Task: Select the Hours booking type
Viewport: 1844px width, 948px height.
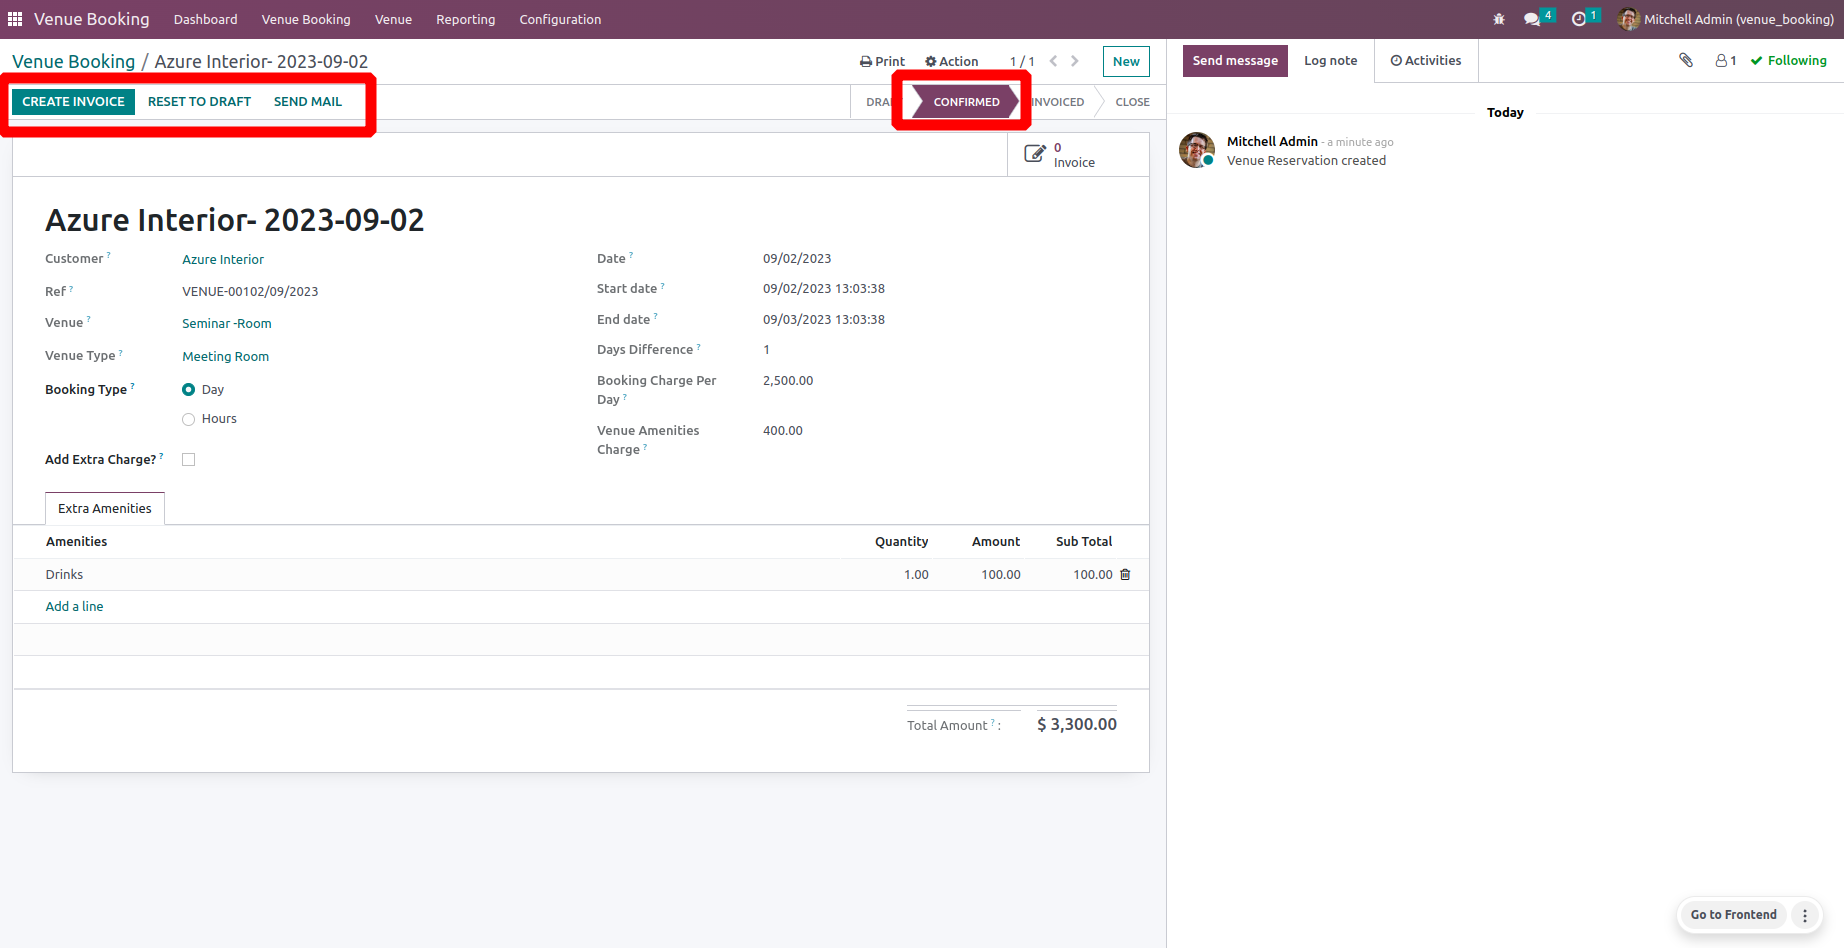Action: pos(188,419)
